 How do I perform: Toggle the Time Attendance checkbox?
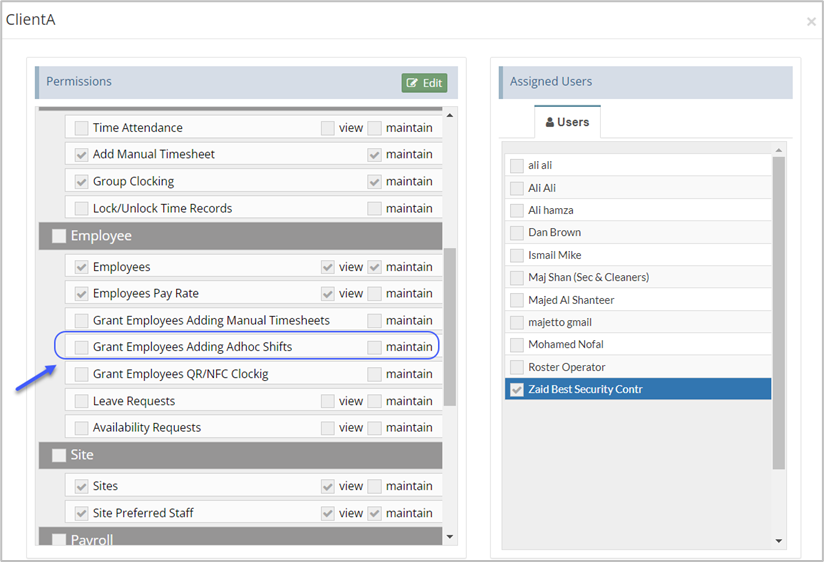point(81,128)
